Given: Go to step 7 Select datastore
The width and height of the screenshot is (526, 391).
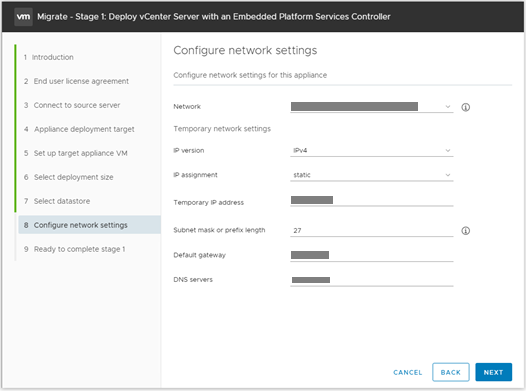Looking at the screenshot, I should tap(57, 201).
